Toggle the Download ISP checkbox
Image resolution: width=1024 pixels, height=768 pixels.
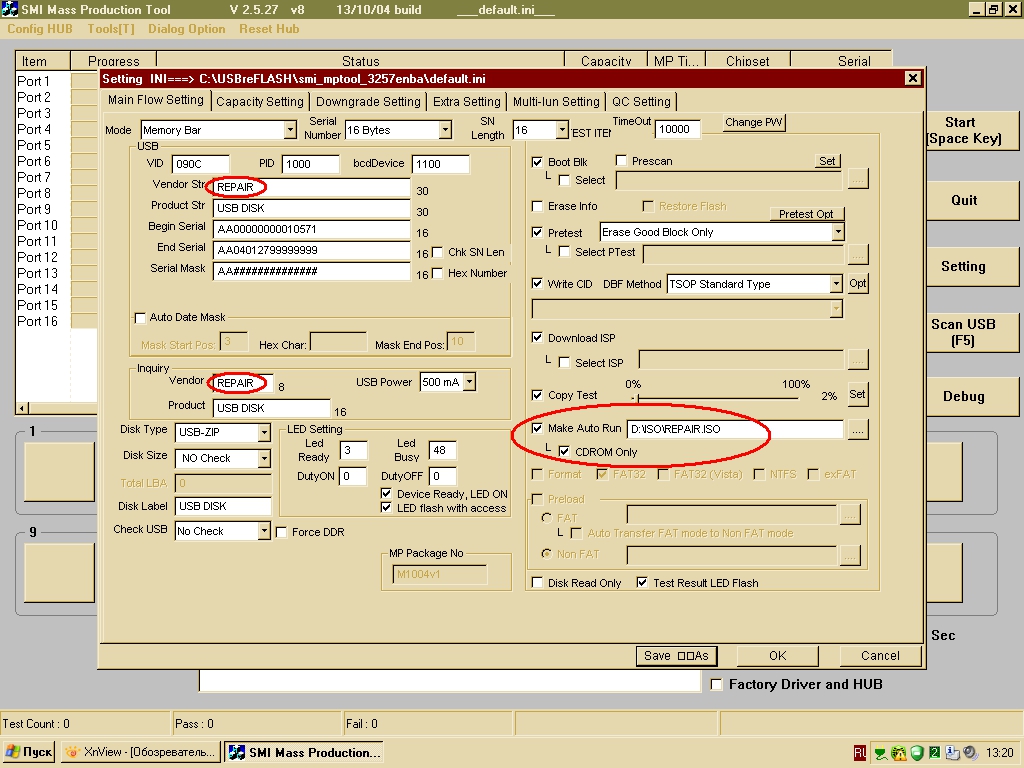537,338
